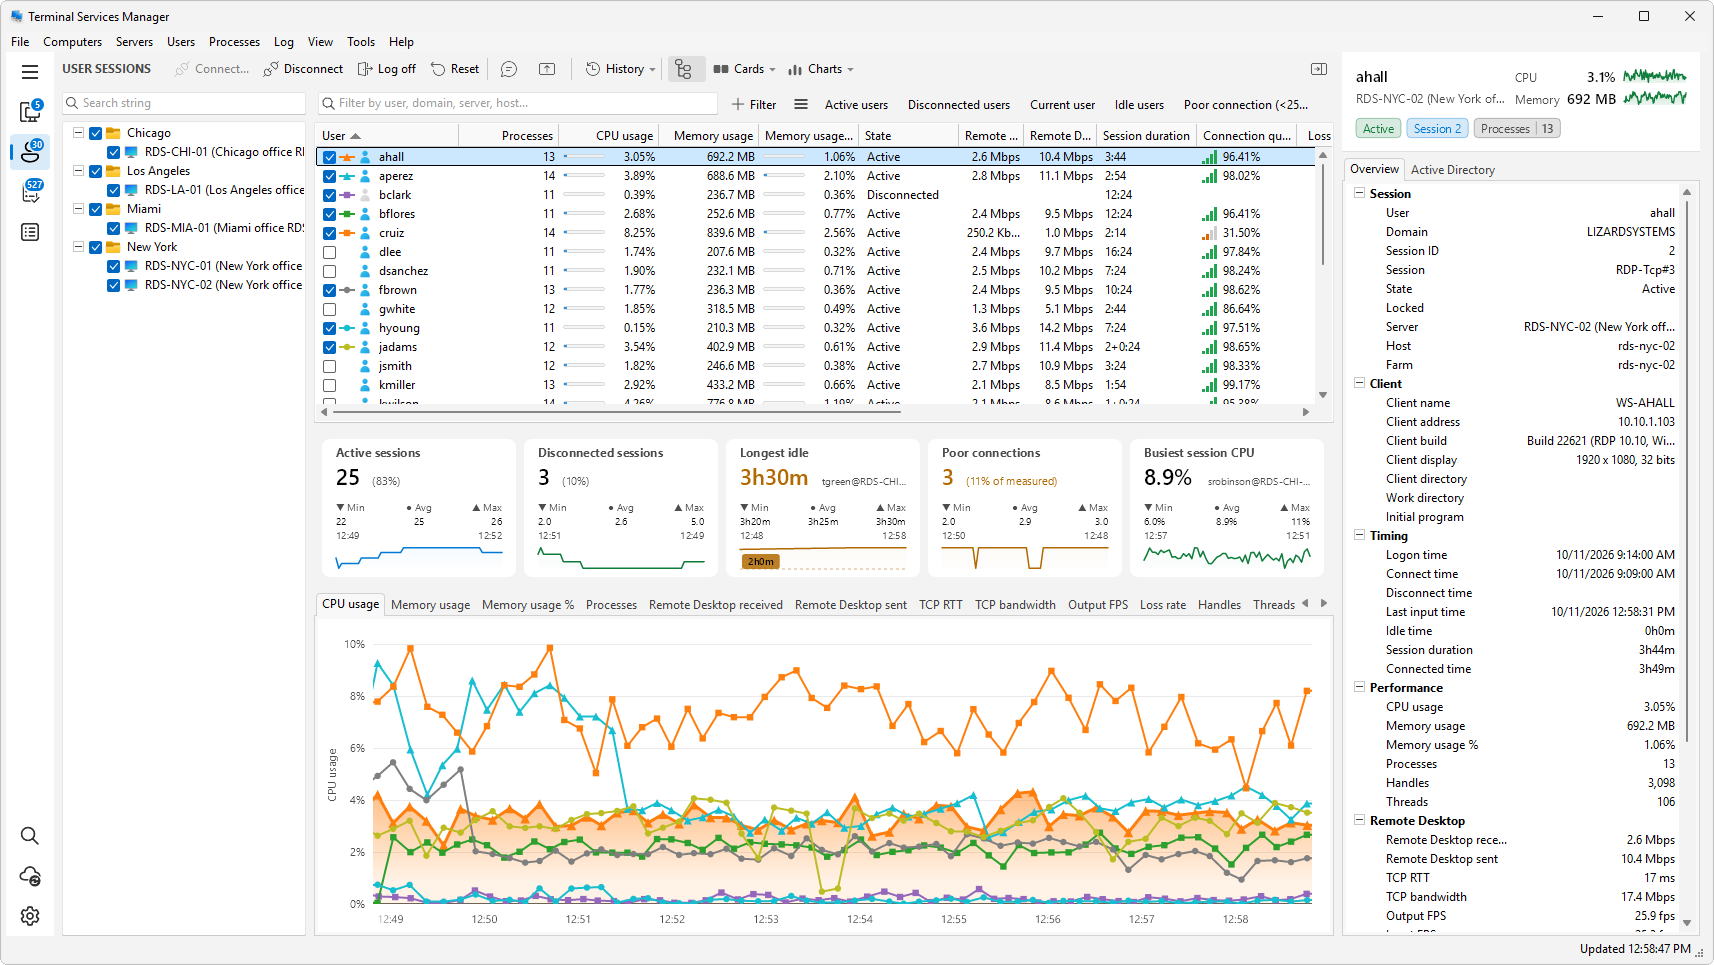Switch to the Memory usage chart tab
The width and height of the screenshot is (1714, 965).
coord(430,605)
